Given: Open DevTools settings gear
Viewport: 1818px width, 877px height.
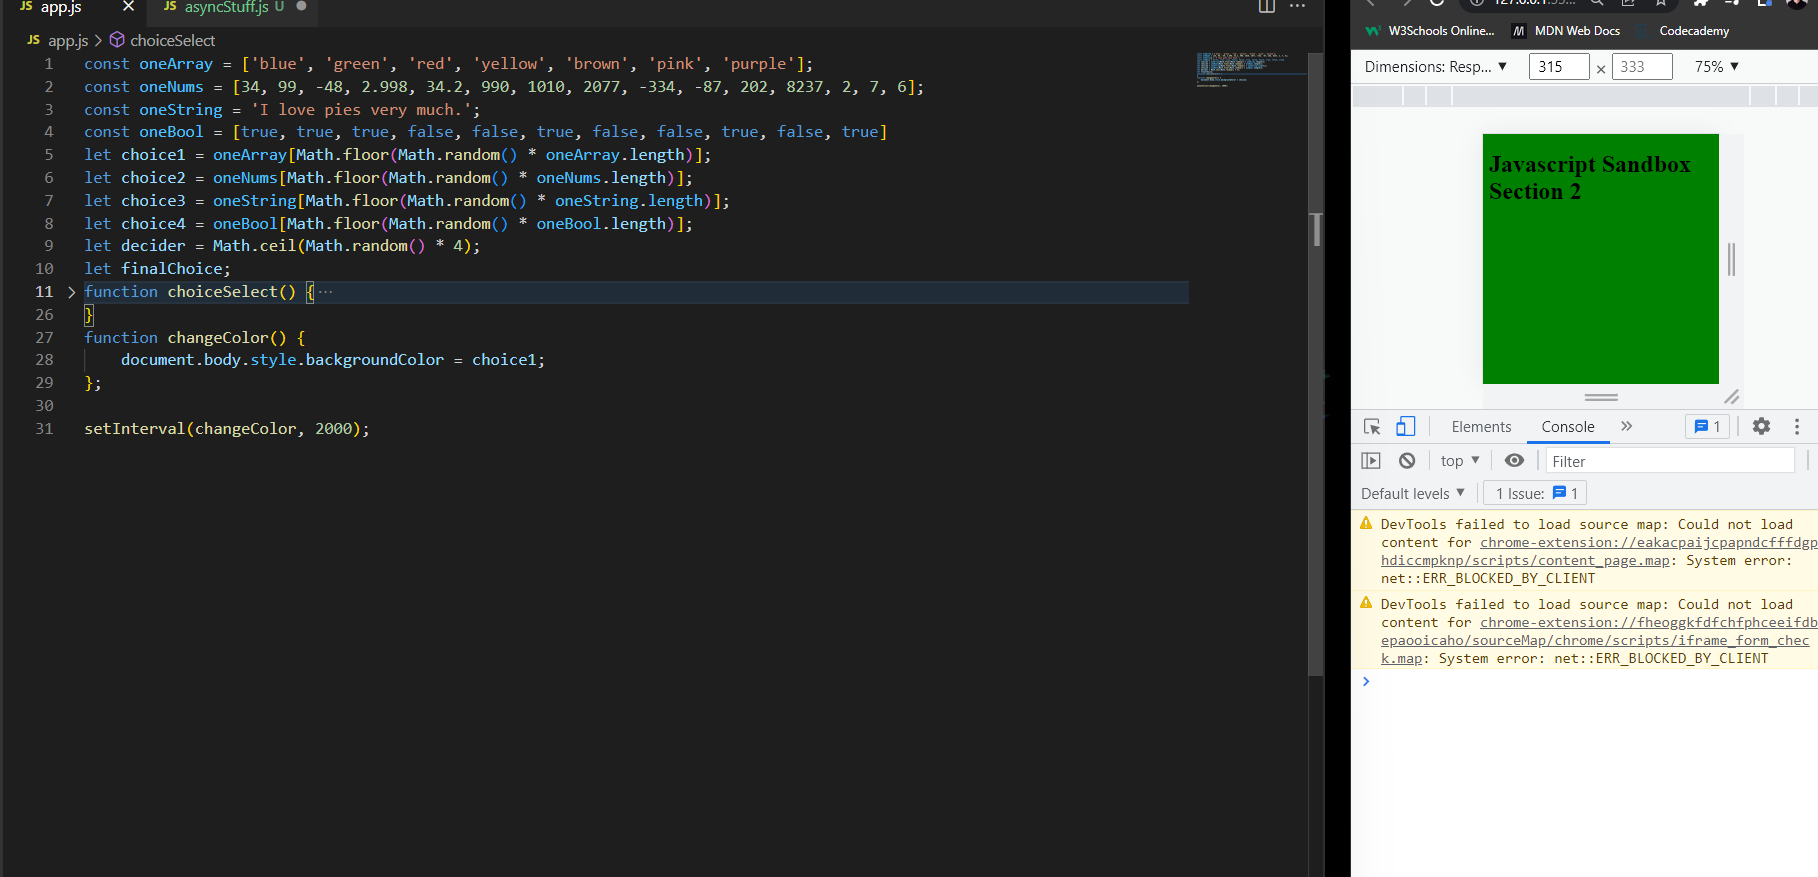Looking at the screenshot, I should coord(1762,426).
